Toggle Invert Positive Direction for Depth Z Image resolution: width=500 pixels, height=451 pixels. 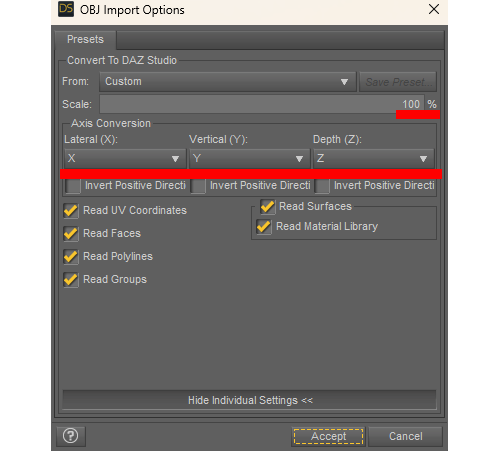tap(322, 186)
